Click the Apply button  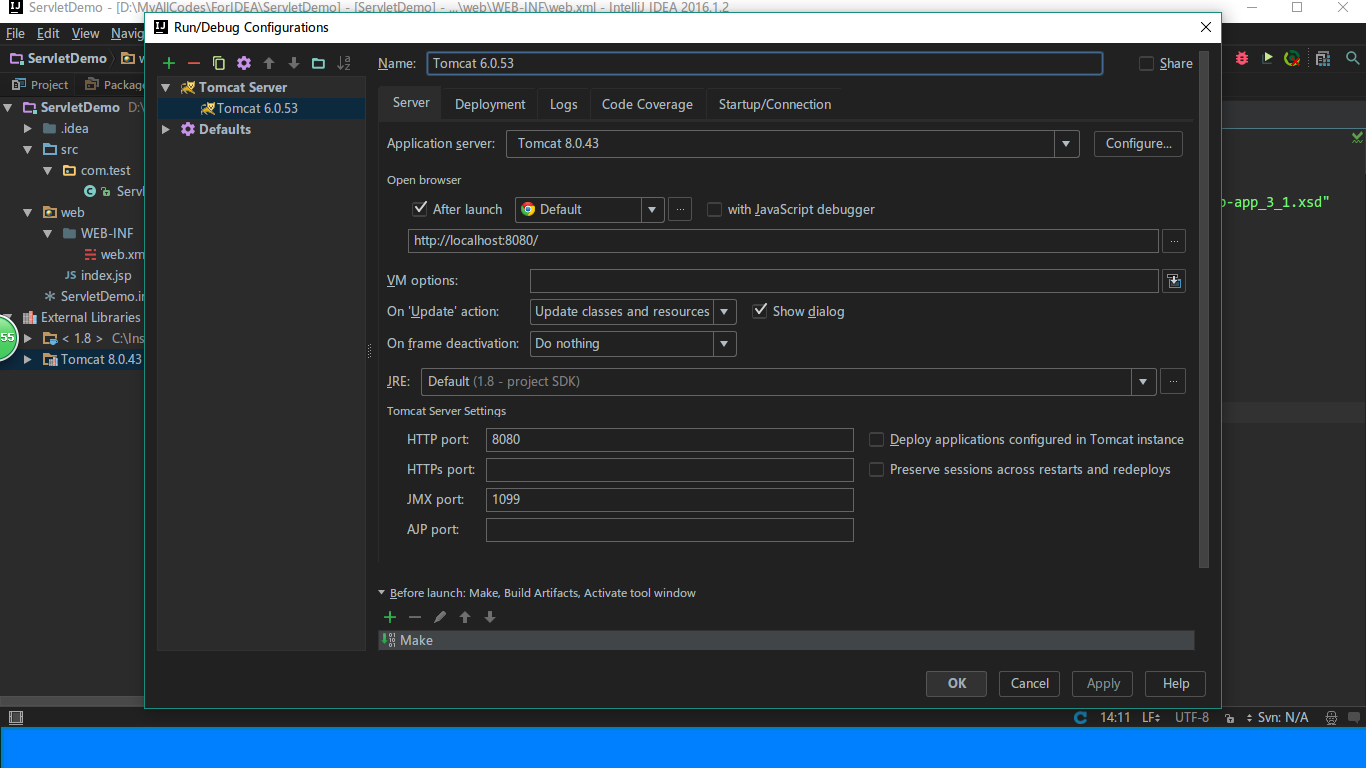point(1103,683)
